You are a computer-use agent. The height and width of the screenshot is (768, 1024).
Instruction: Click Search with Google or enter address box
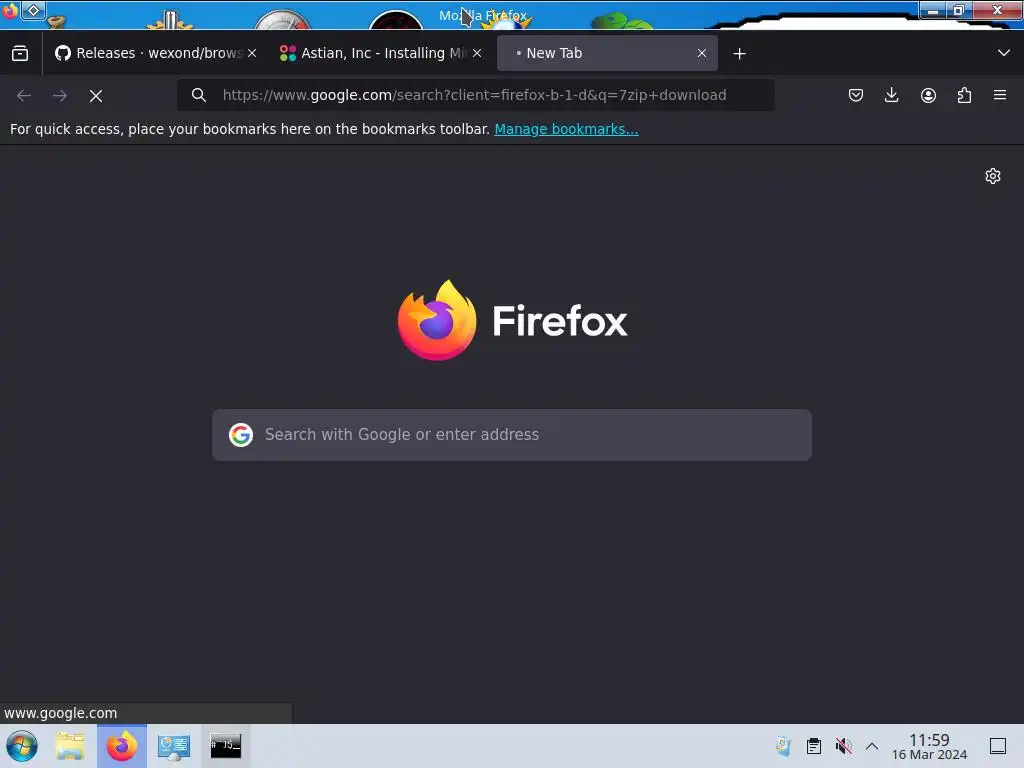(x=512, y=435)
